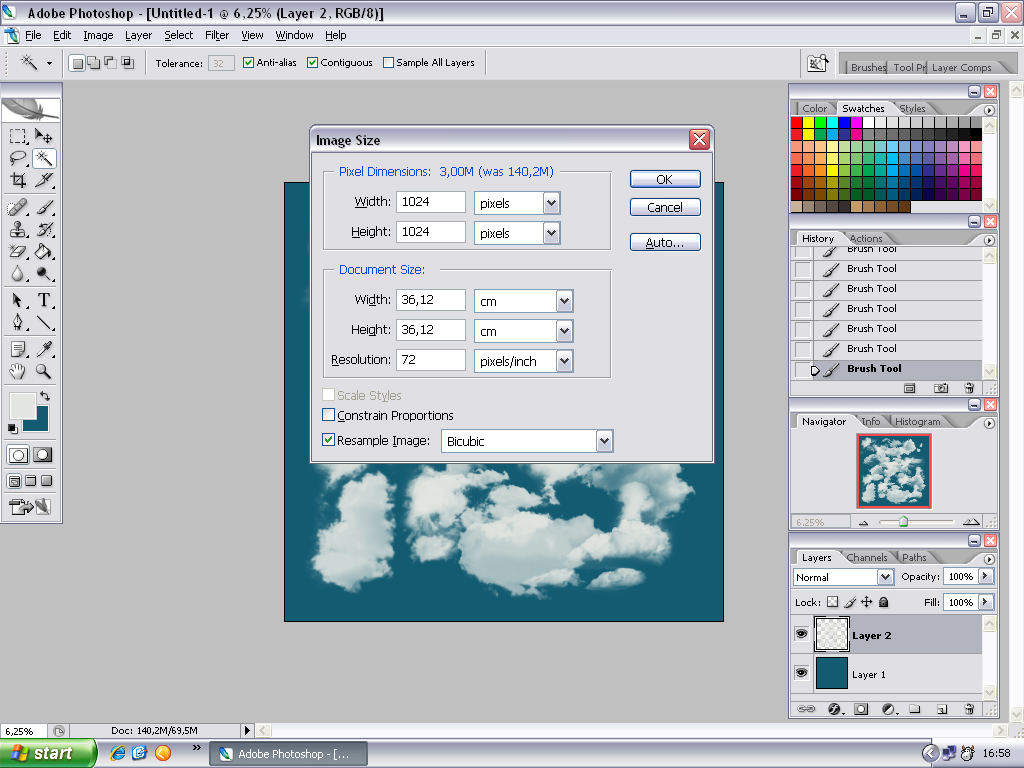Image resolution: width=1024 pixels, height=768 pixels.
Task: Switch to the Channels tab
Action: [x=867, y=557]
